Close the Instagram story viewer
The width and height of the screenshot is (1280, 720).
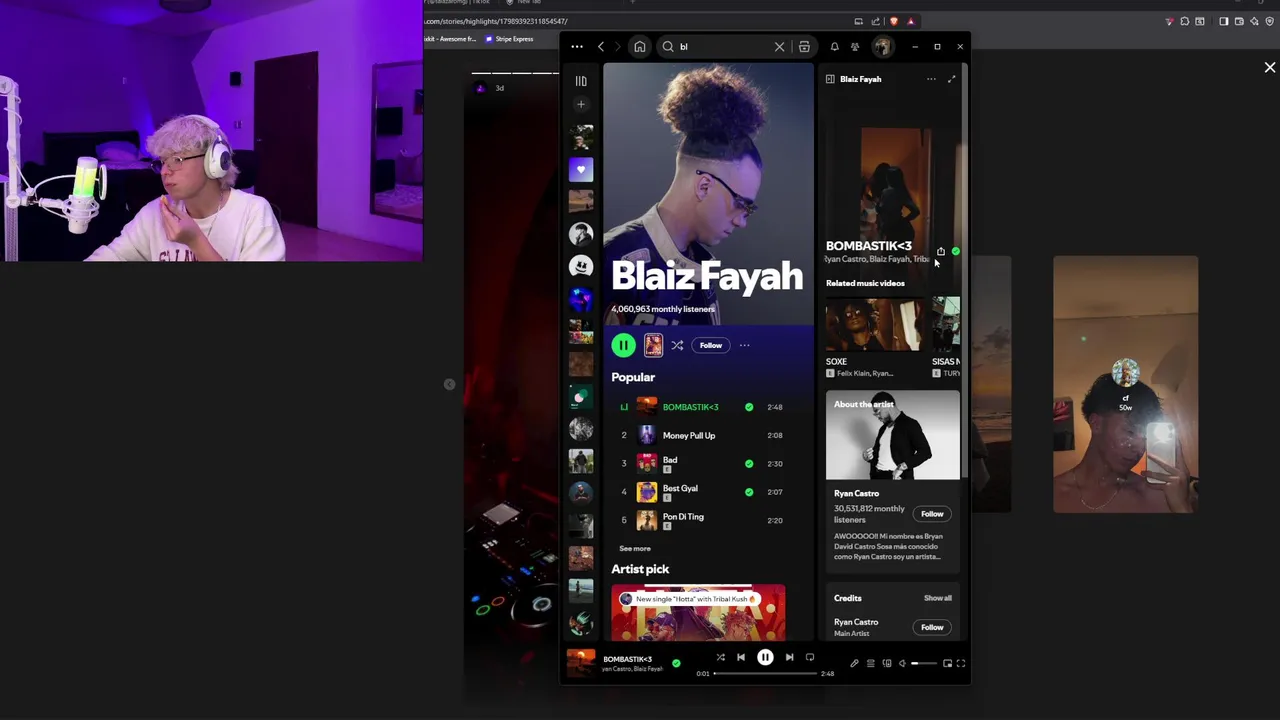pos(1270,67)
